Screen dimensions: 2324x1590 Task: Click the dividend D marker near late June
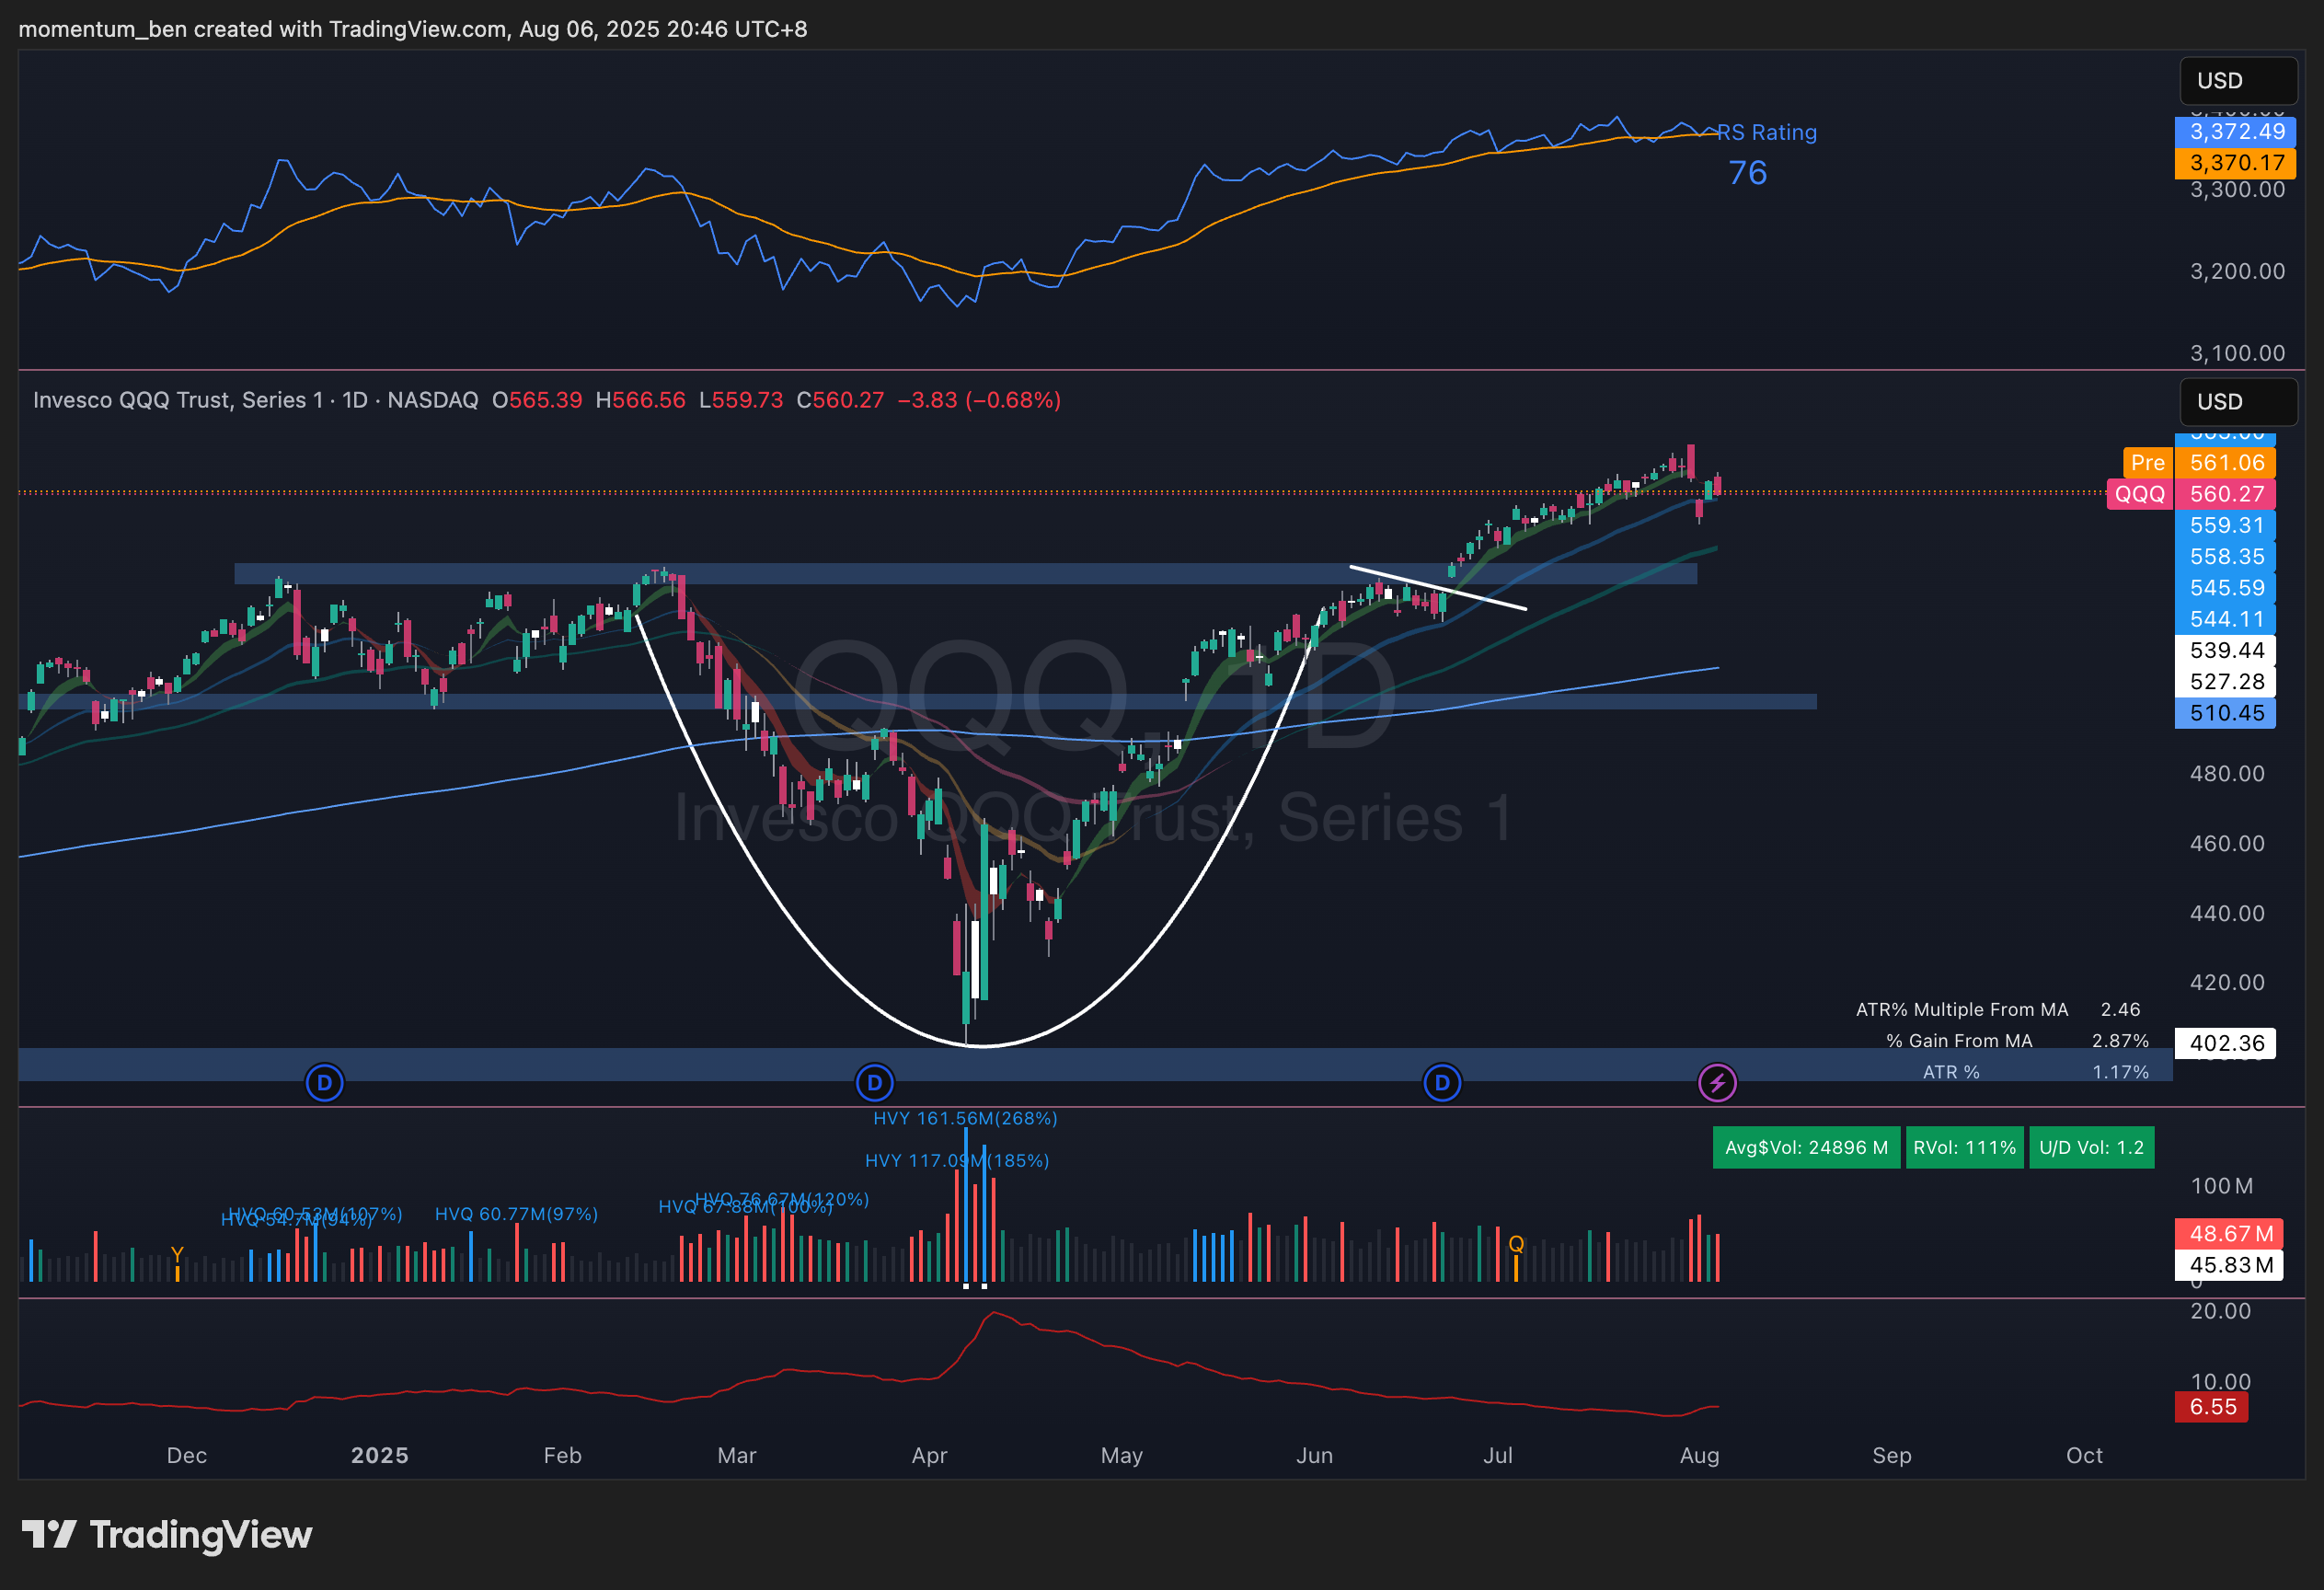pos(1441,1082)
